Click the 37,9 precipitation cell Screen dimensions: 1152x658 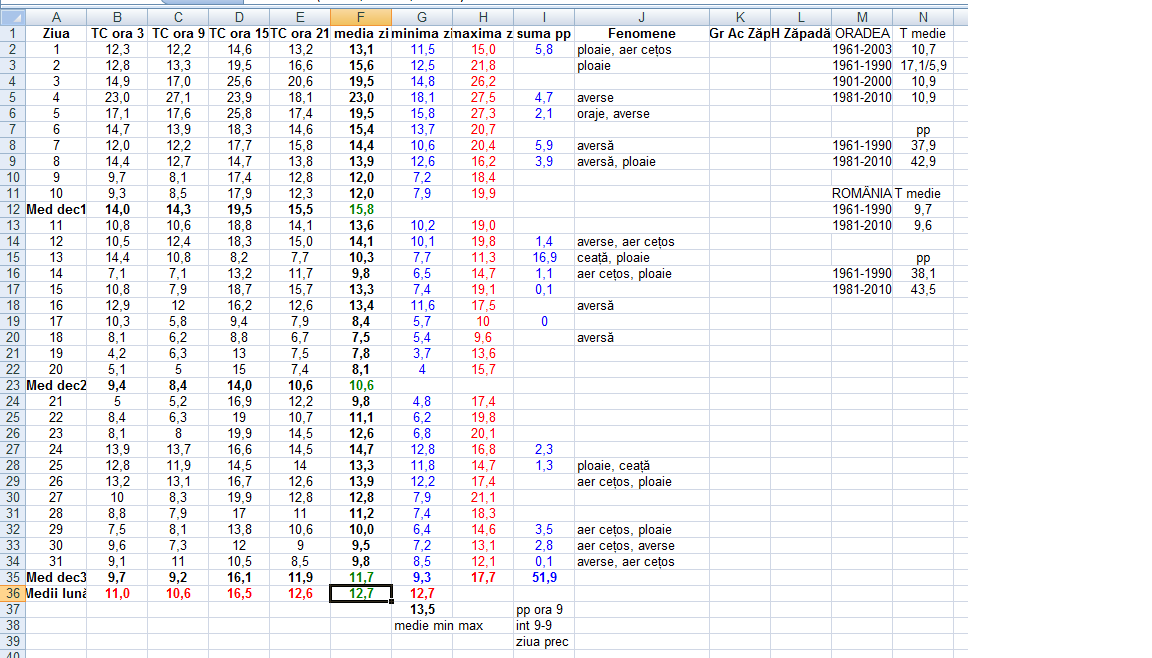tap(923, 145)
